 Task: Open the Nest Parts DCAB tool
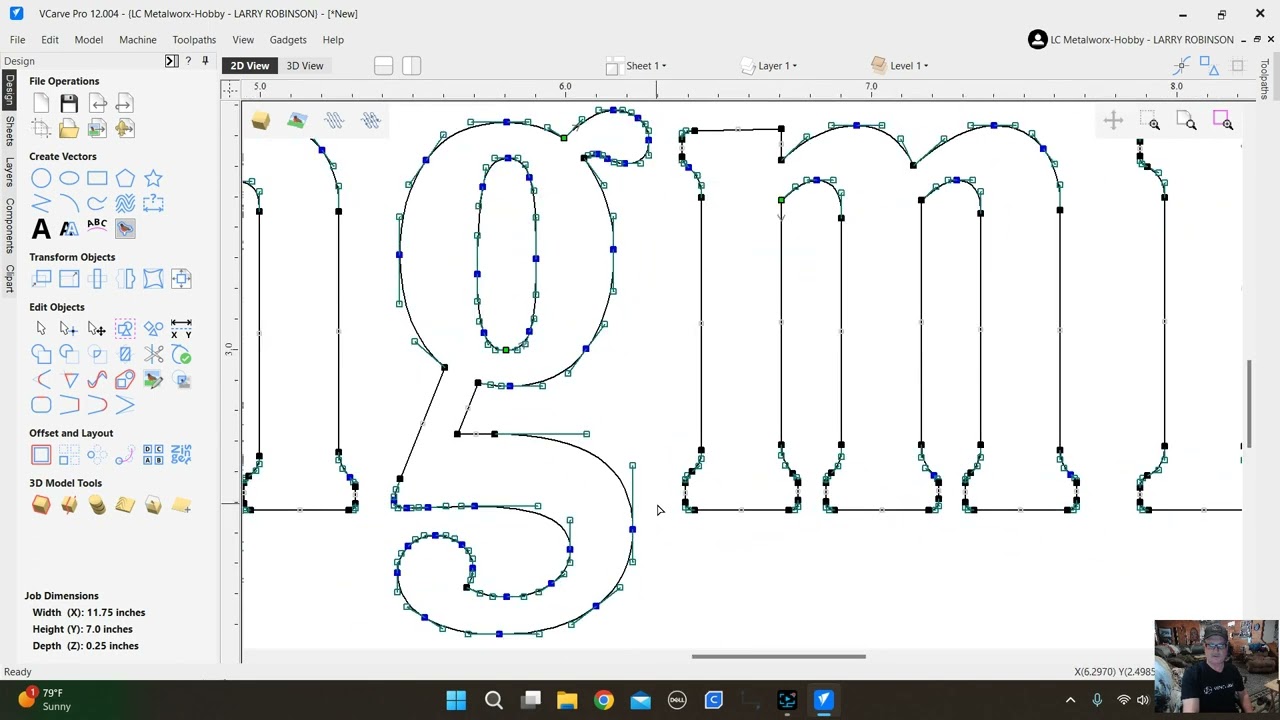point(153,455)
